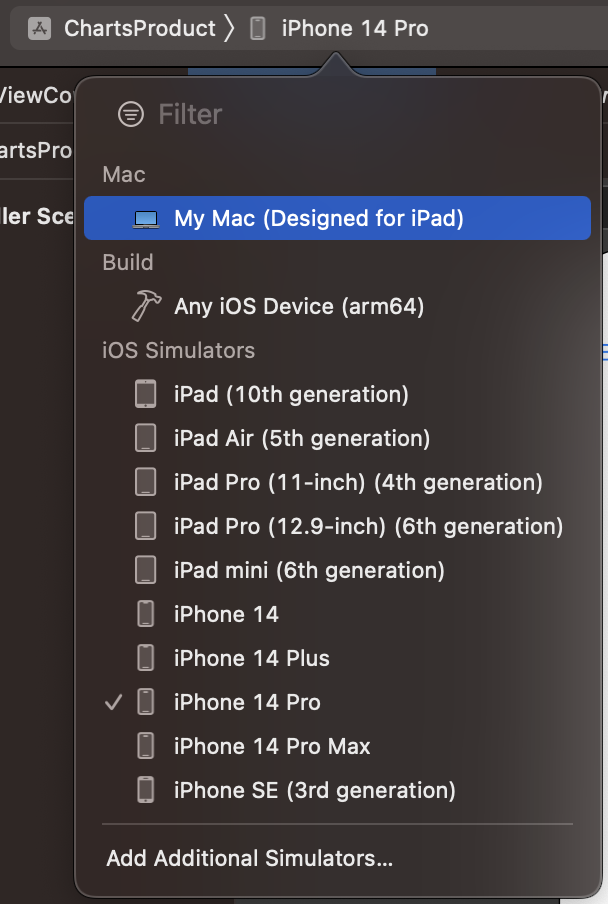The width and height of the screenshot is (608, 904).
Task: Click the iPad (10th generation) device icon
Action: 145,393
